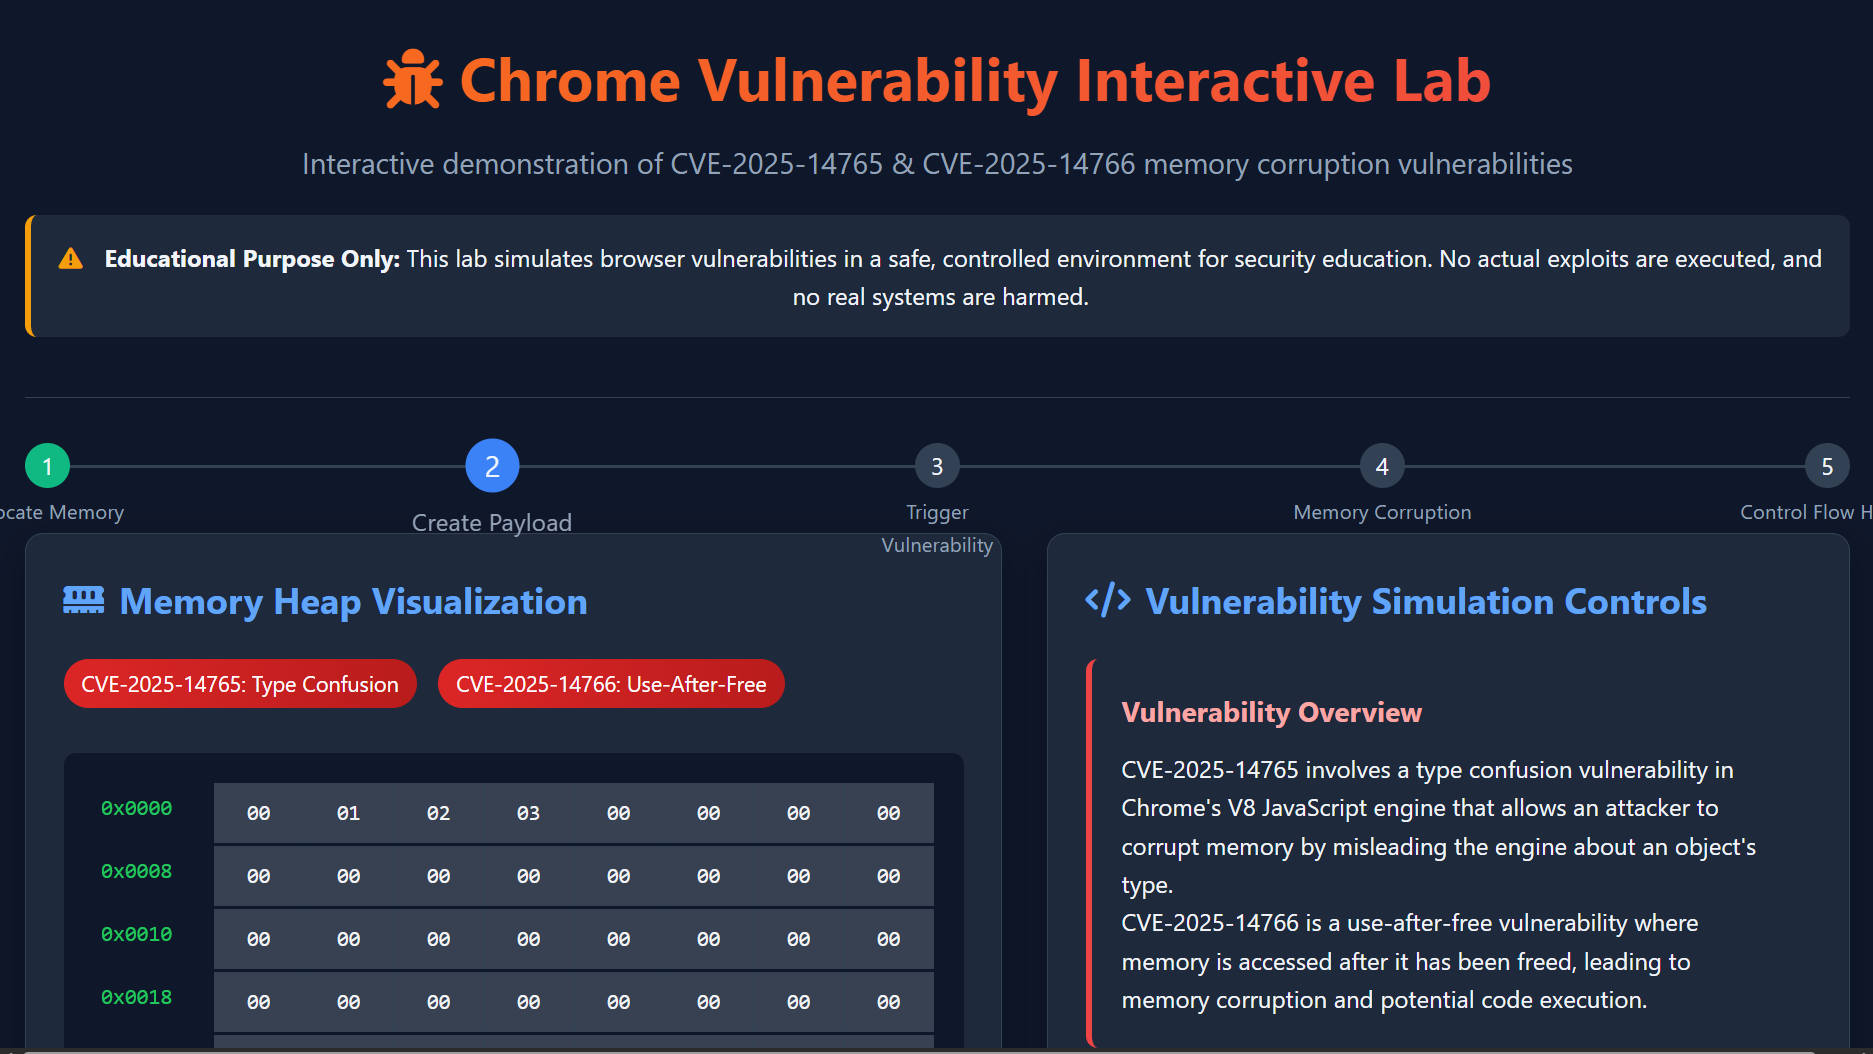Click the "Memory Heap Visualization" heading
The height and width of the screenshot is (1054, 1873).
pyautogui.click(x=353, y=601)
